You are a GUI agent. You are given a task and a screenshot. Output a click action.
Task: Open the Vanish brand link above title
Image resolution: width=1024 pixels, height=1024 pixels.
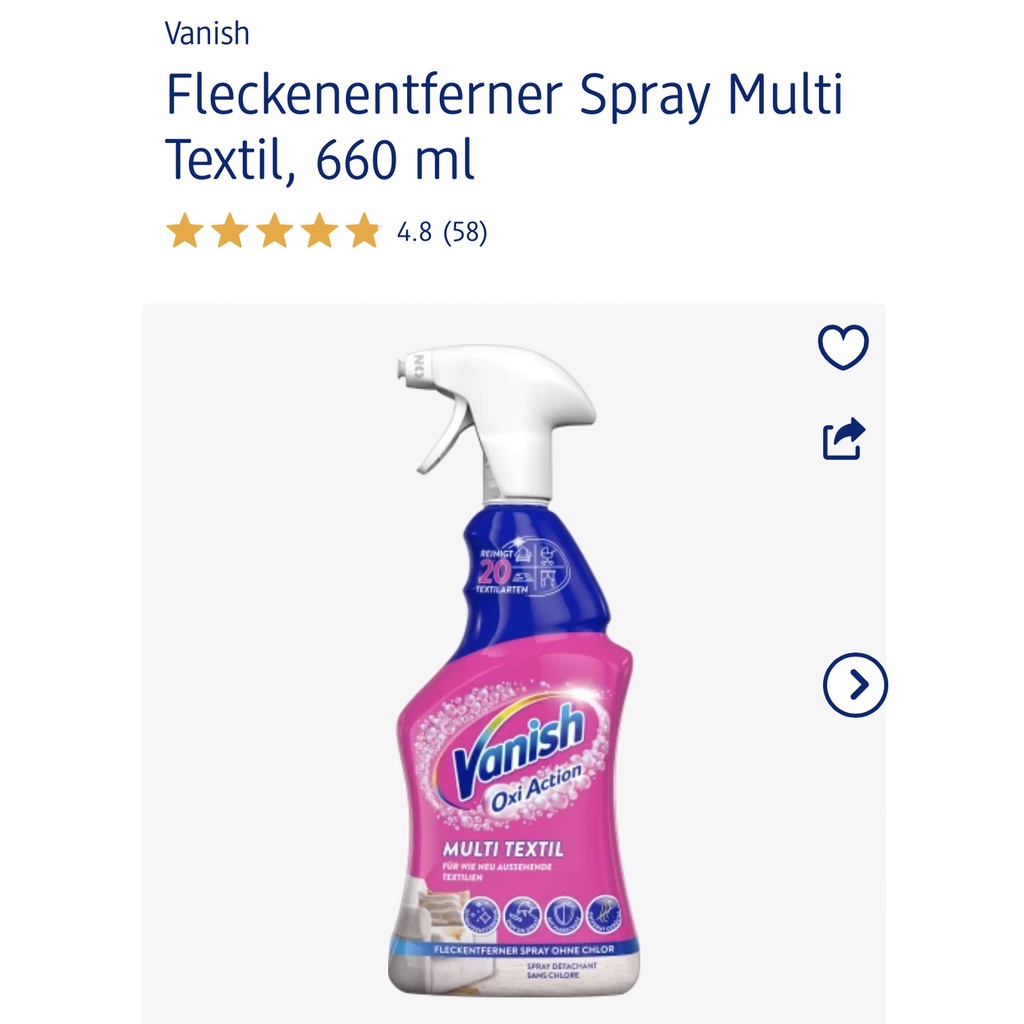pos(207,34)
